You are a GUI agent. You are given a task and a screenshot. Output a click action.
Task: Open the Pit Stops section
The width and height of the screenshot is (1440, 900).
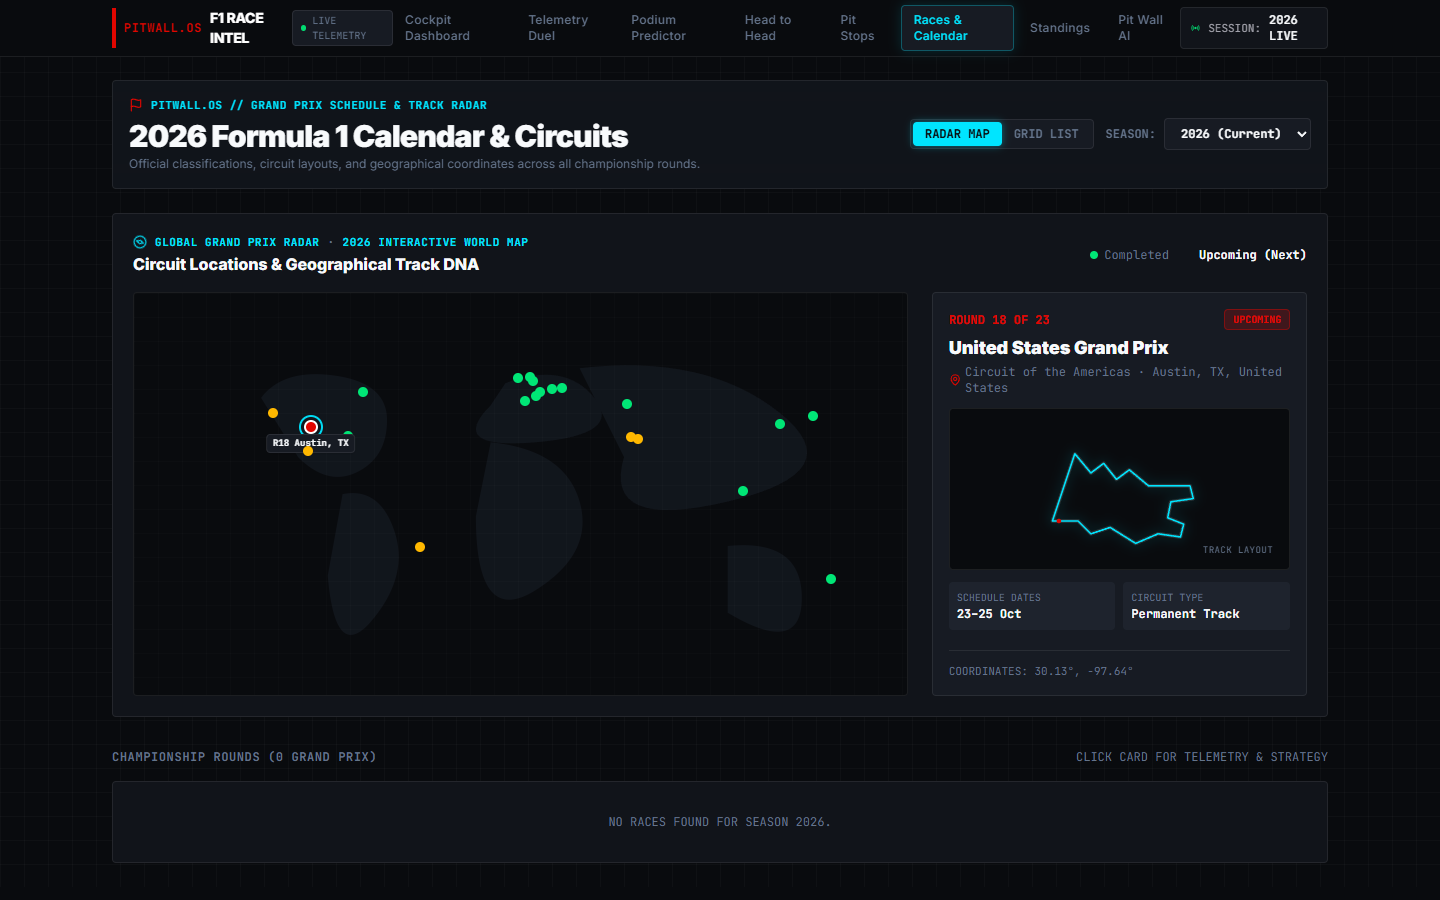coord(857,28)
